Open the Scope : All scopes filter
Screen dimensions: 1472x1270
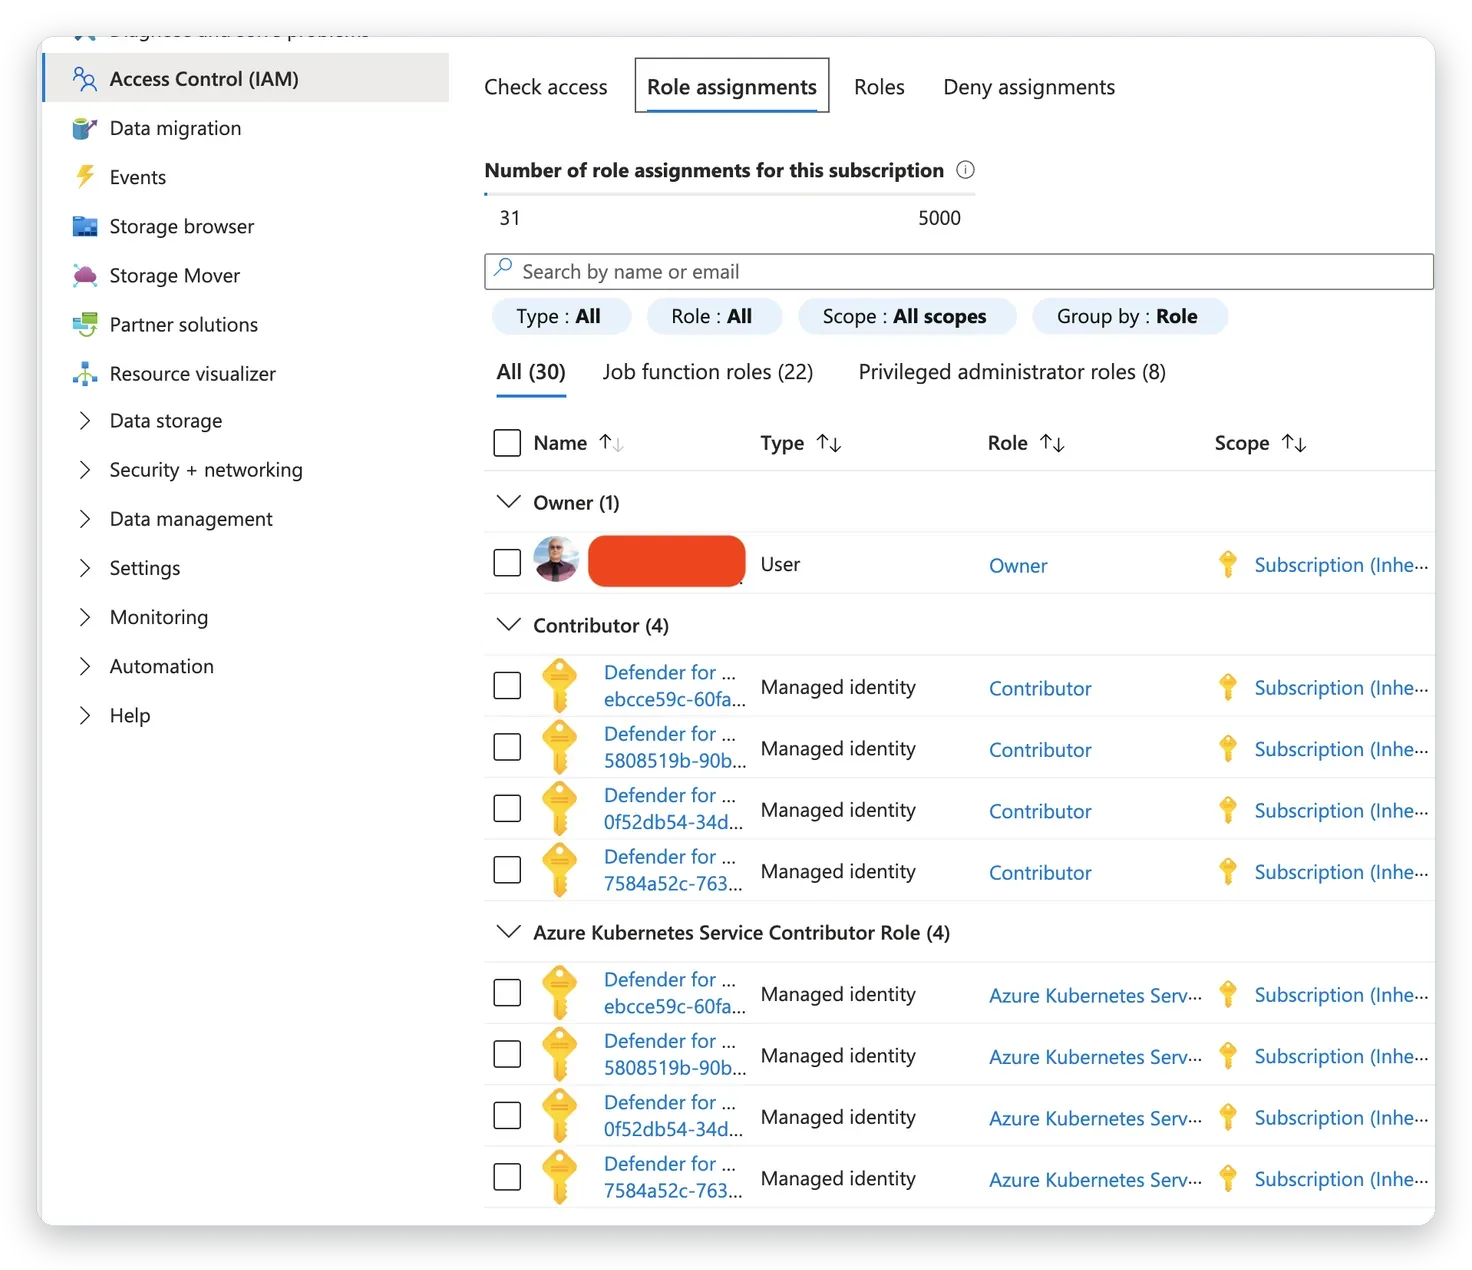[905, 317]
